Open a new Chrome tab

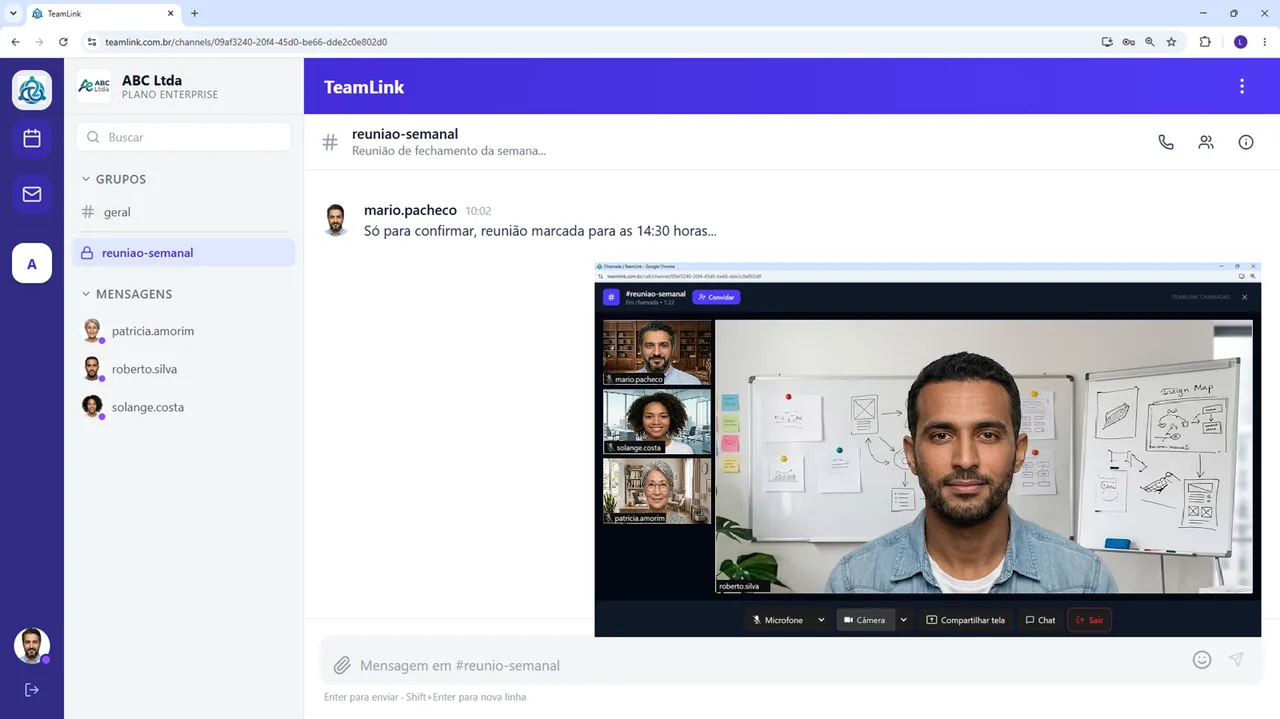194,13
